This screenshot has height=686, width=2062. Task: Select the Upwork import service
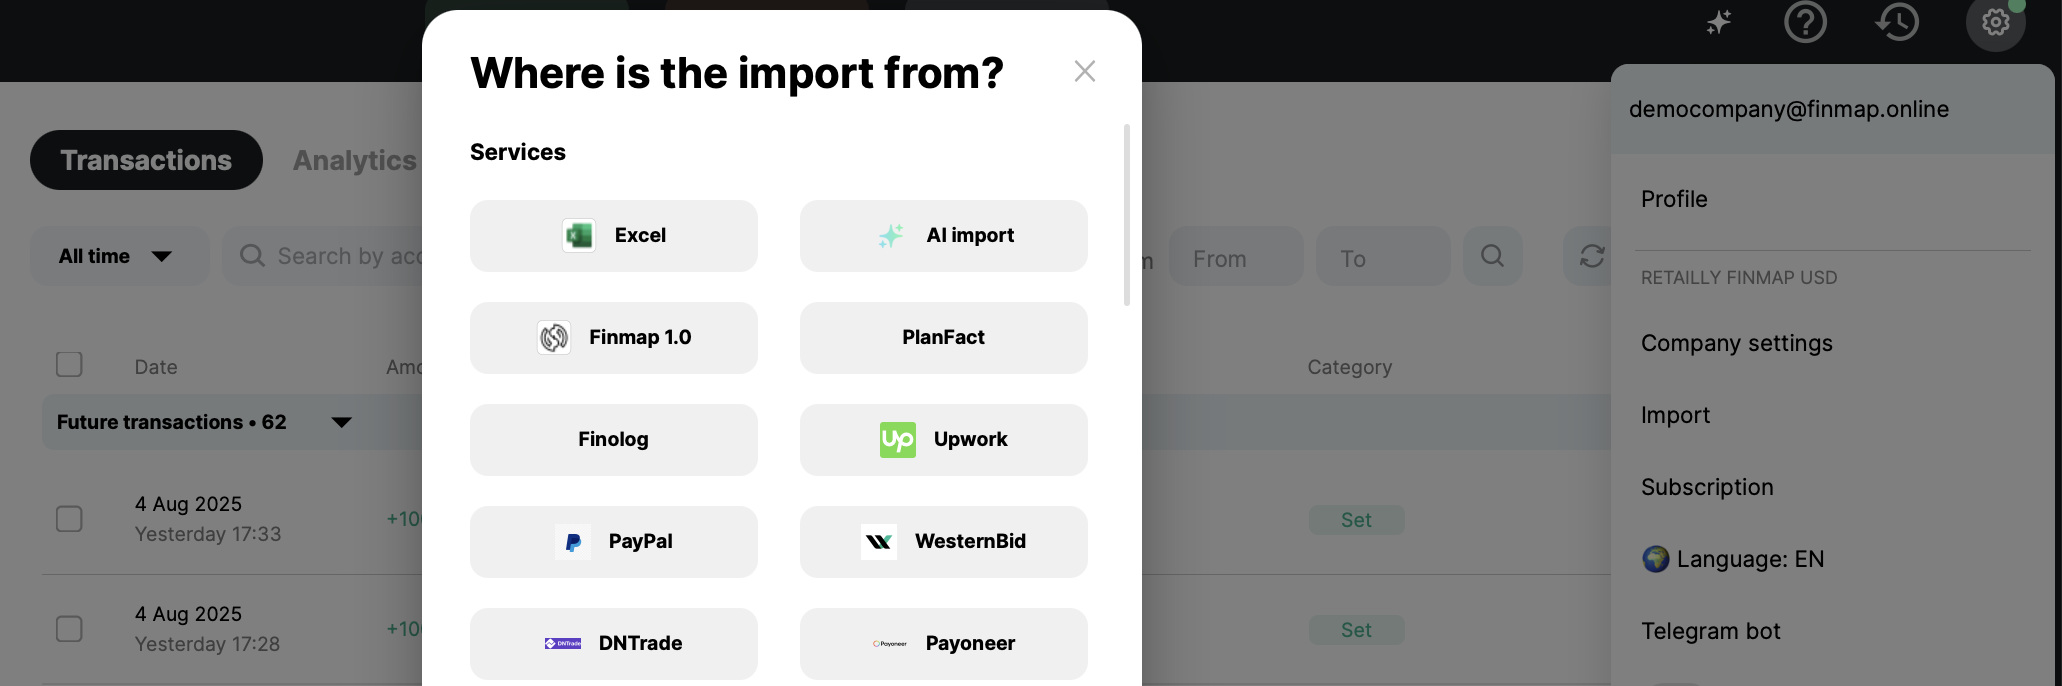click(943, 440)
